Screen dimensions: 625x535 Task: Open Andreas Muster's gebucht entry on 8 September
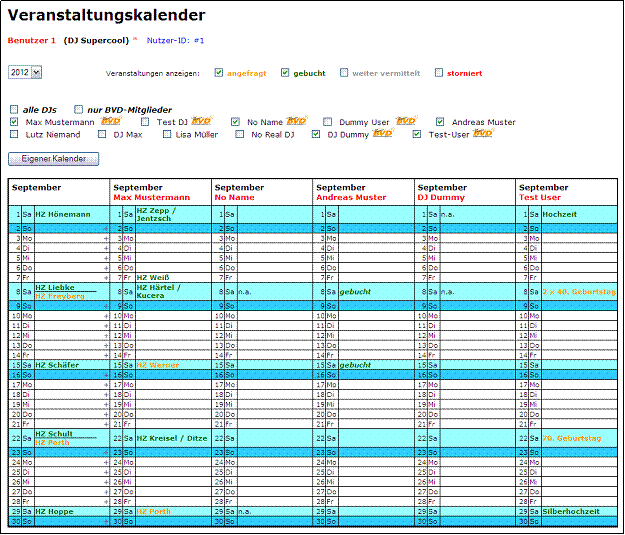pyautogui.click(x=354, y=292)
